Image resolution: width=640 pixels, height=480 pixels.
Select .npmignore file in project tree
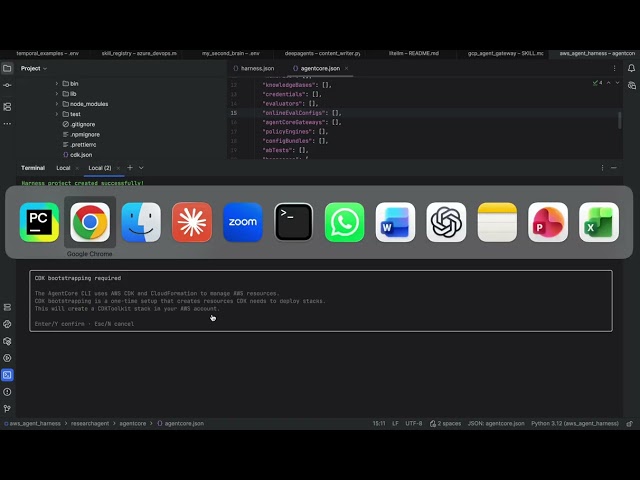[x=81, y=134]
